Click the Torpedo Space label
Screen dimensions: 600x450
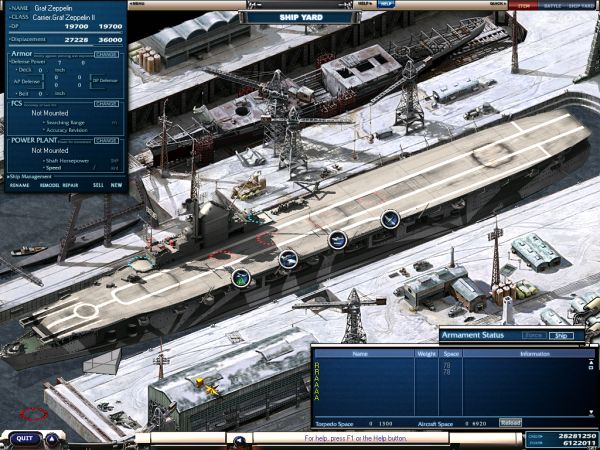click(x=334, y=424)
